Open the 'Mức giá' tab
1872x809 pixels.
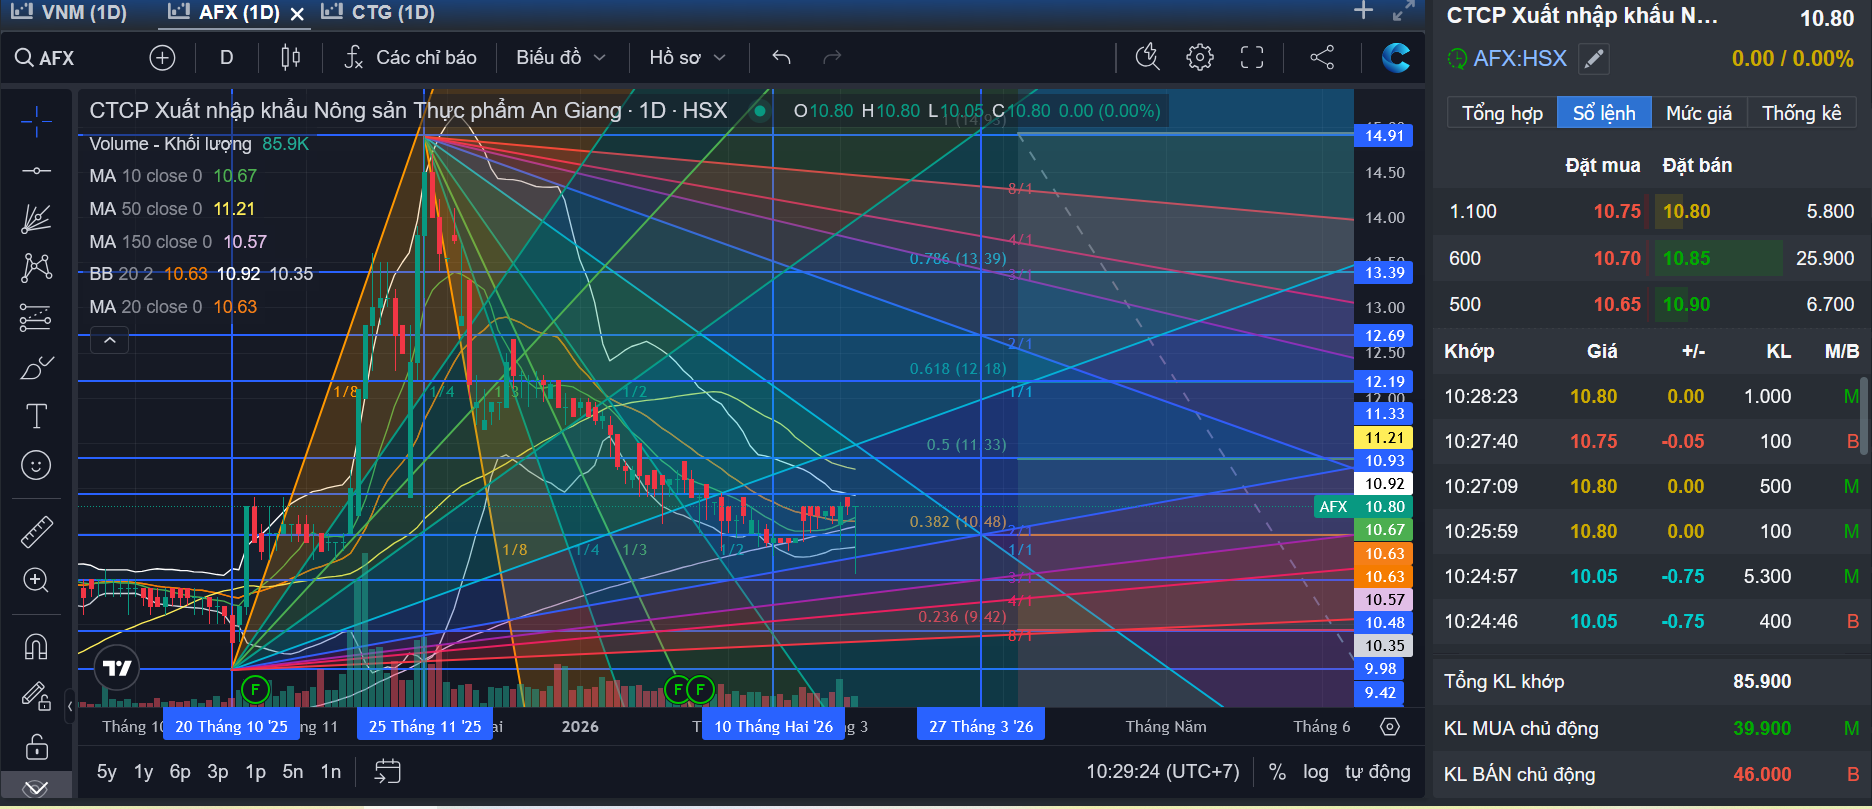click(1699, 113)
